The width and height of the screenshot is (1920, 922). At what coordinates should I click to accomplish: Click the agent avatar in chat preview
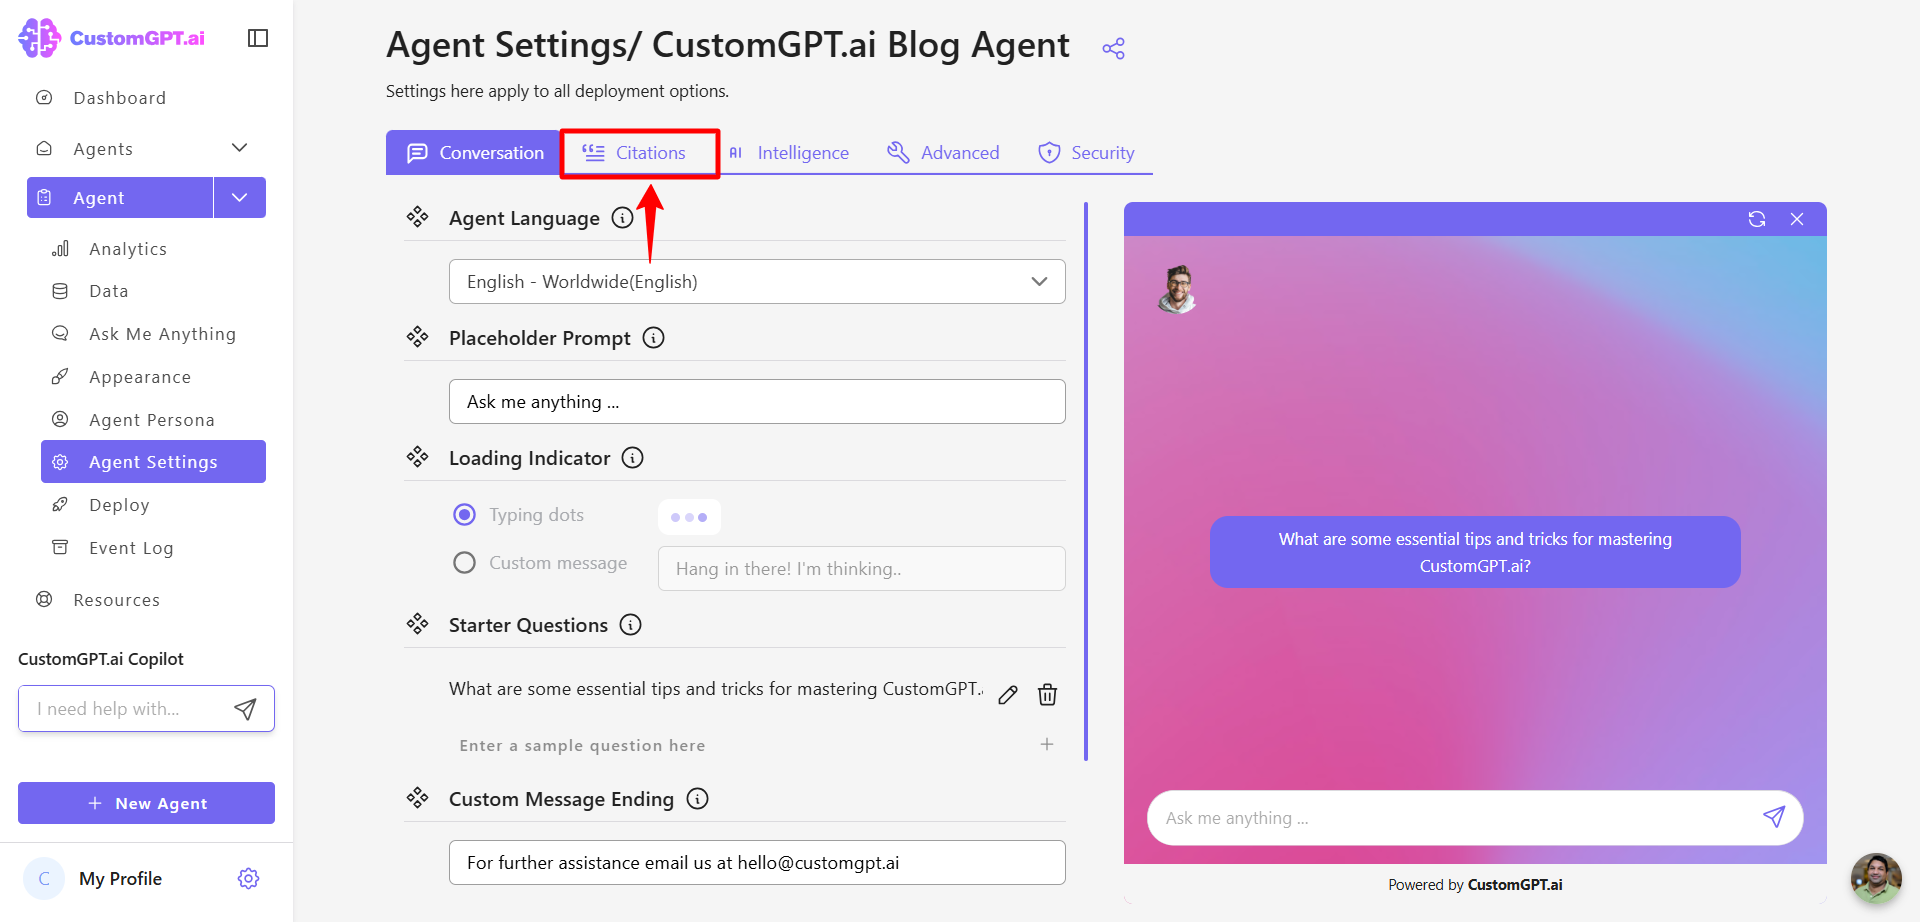1178,289
